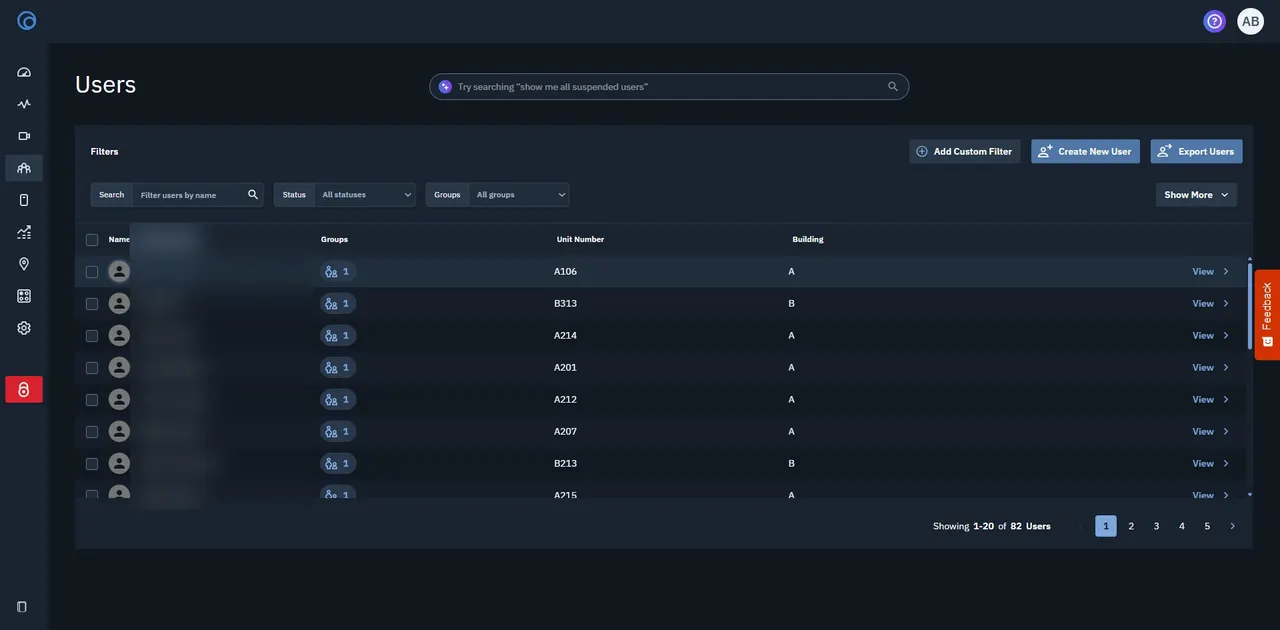
Task: Click Export Users button
Action: (1196, 151)
